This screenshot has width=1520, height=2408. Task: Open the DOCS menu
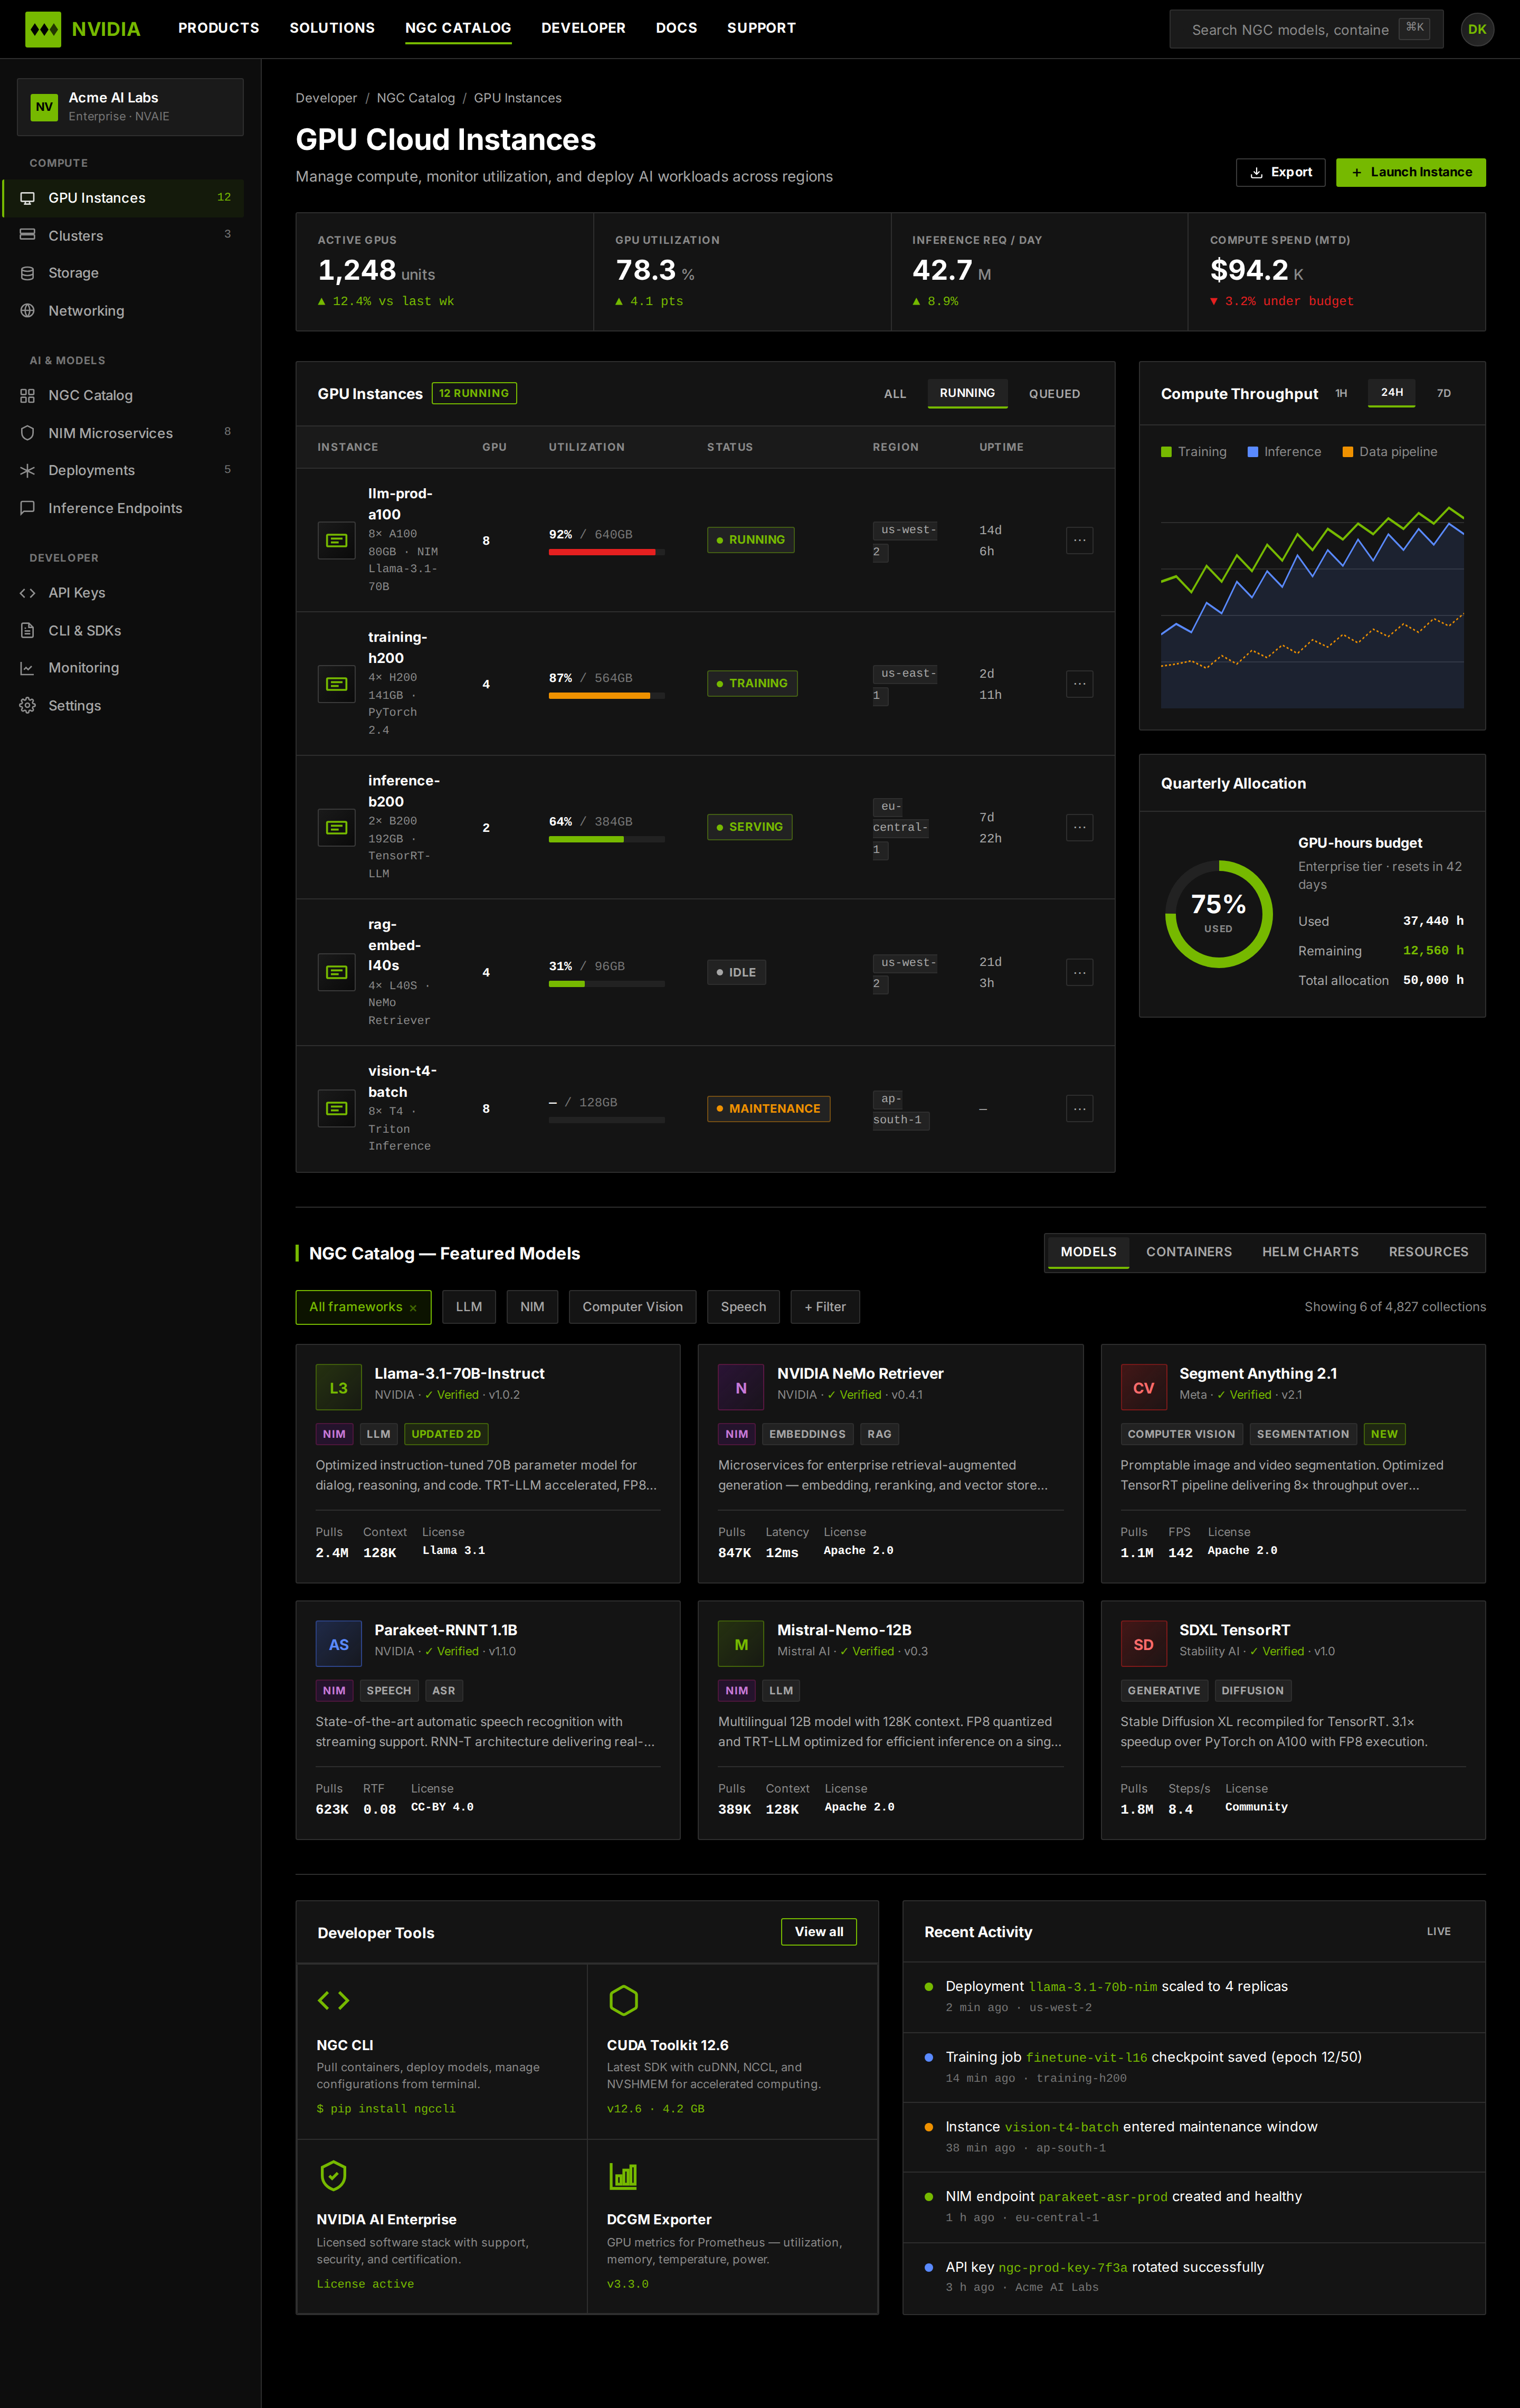(x=676, y=28)
